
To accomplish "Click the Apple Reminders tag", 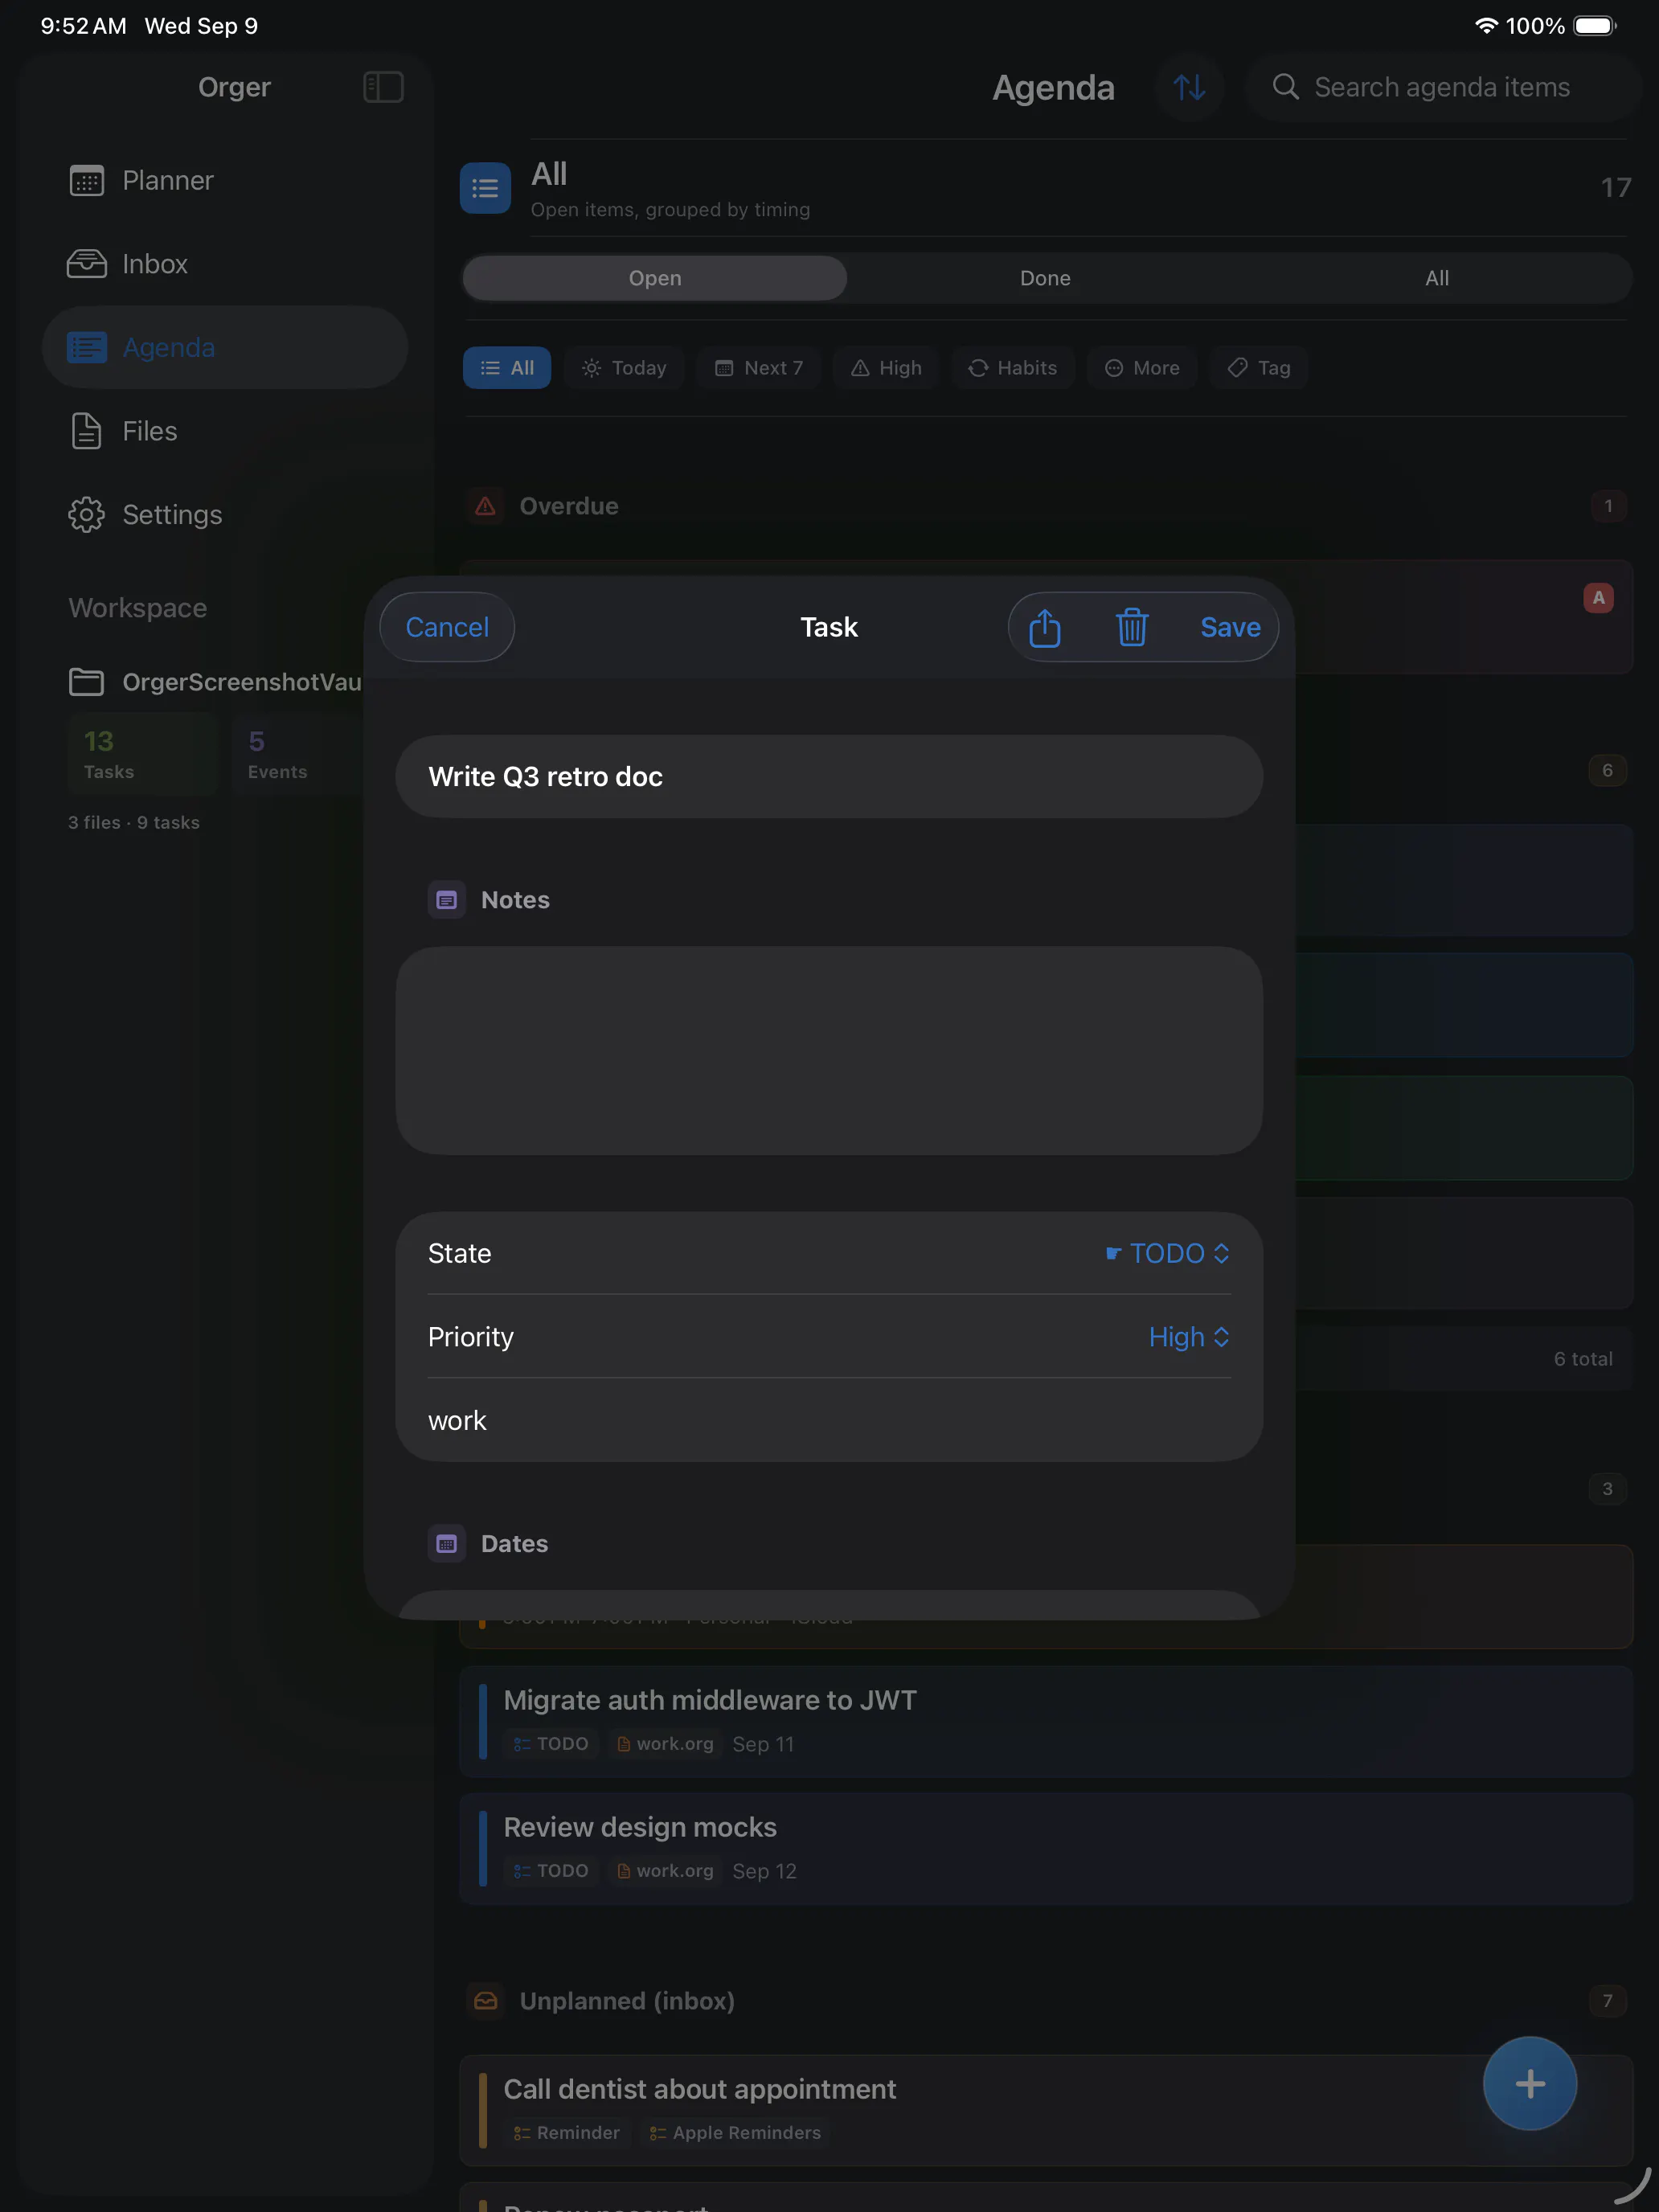I will [735, 2133].
